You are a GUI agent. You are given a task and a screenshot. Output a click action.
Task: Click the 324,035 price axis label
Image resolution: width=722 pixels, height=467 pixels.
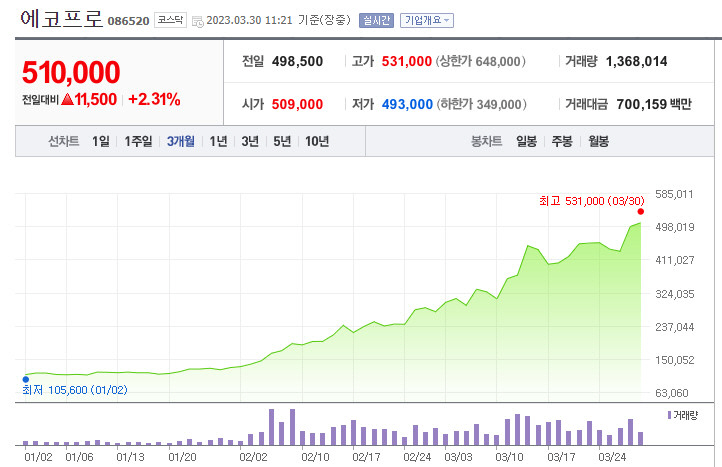675,294
